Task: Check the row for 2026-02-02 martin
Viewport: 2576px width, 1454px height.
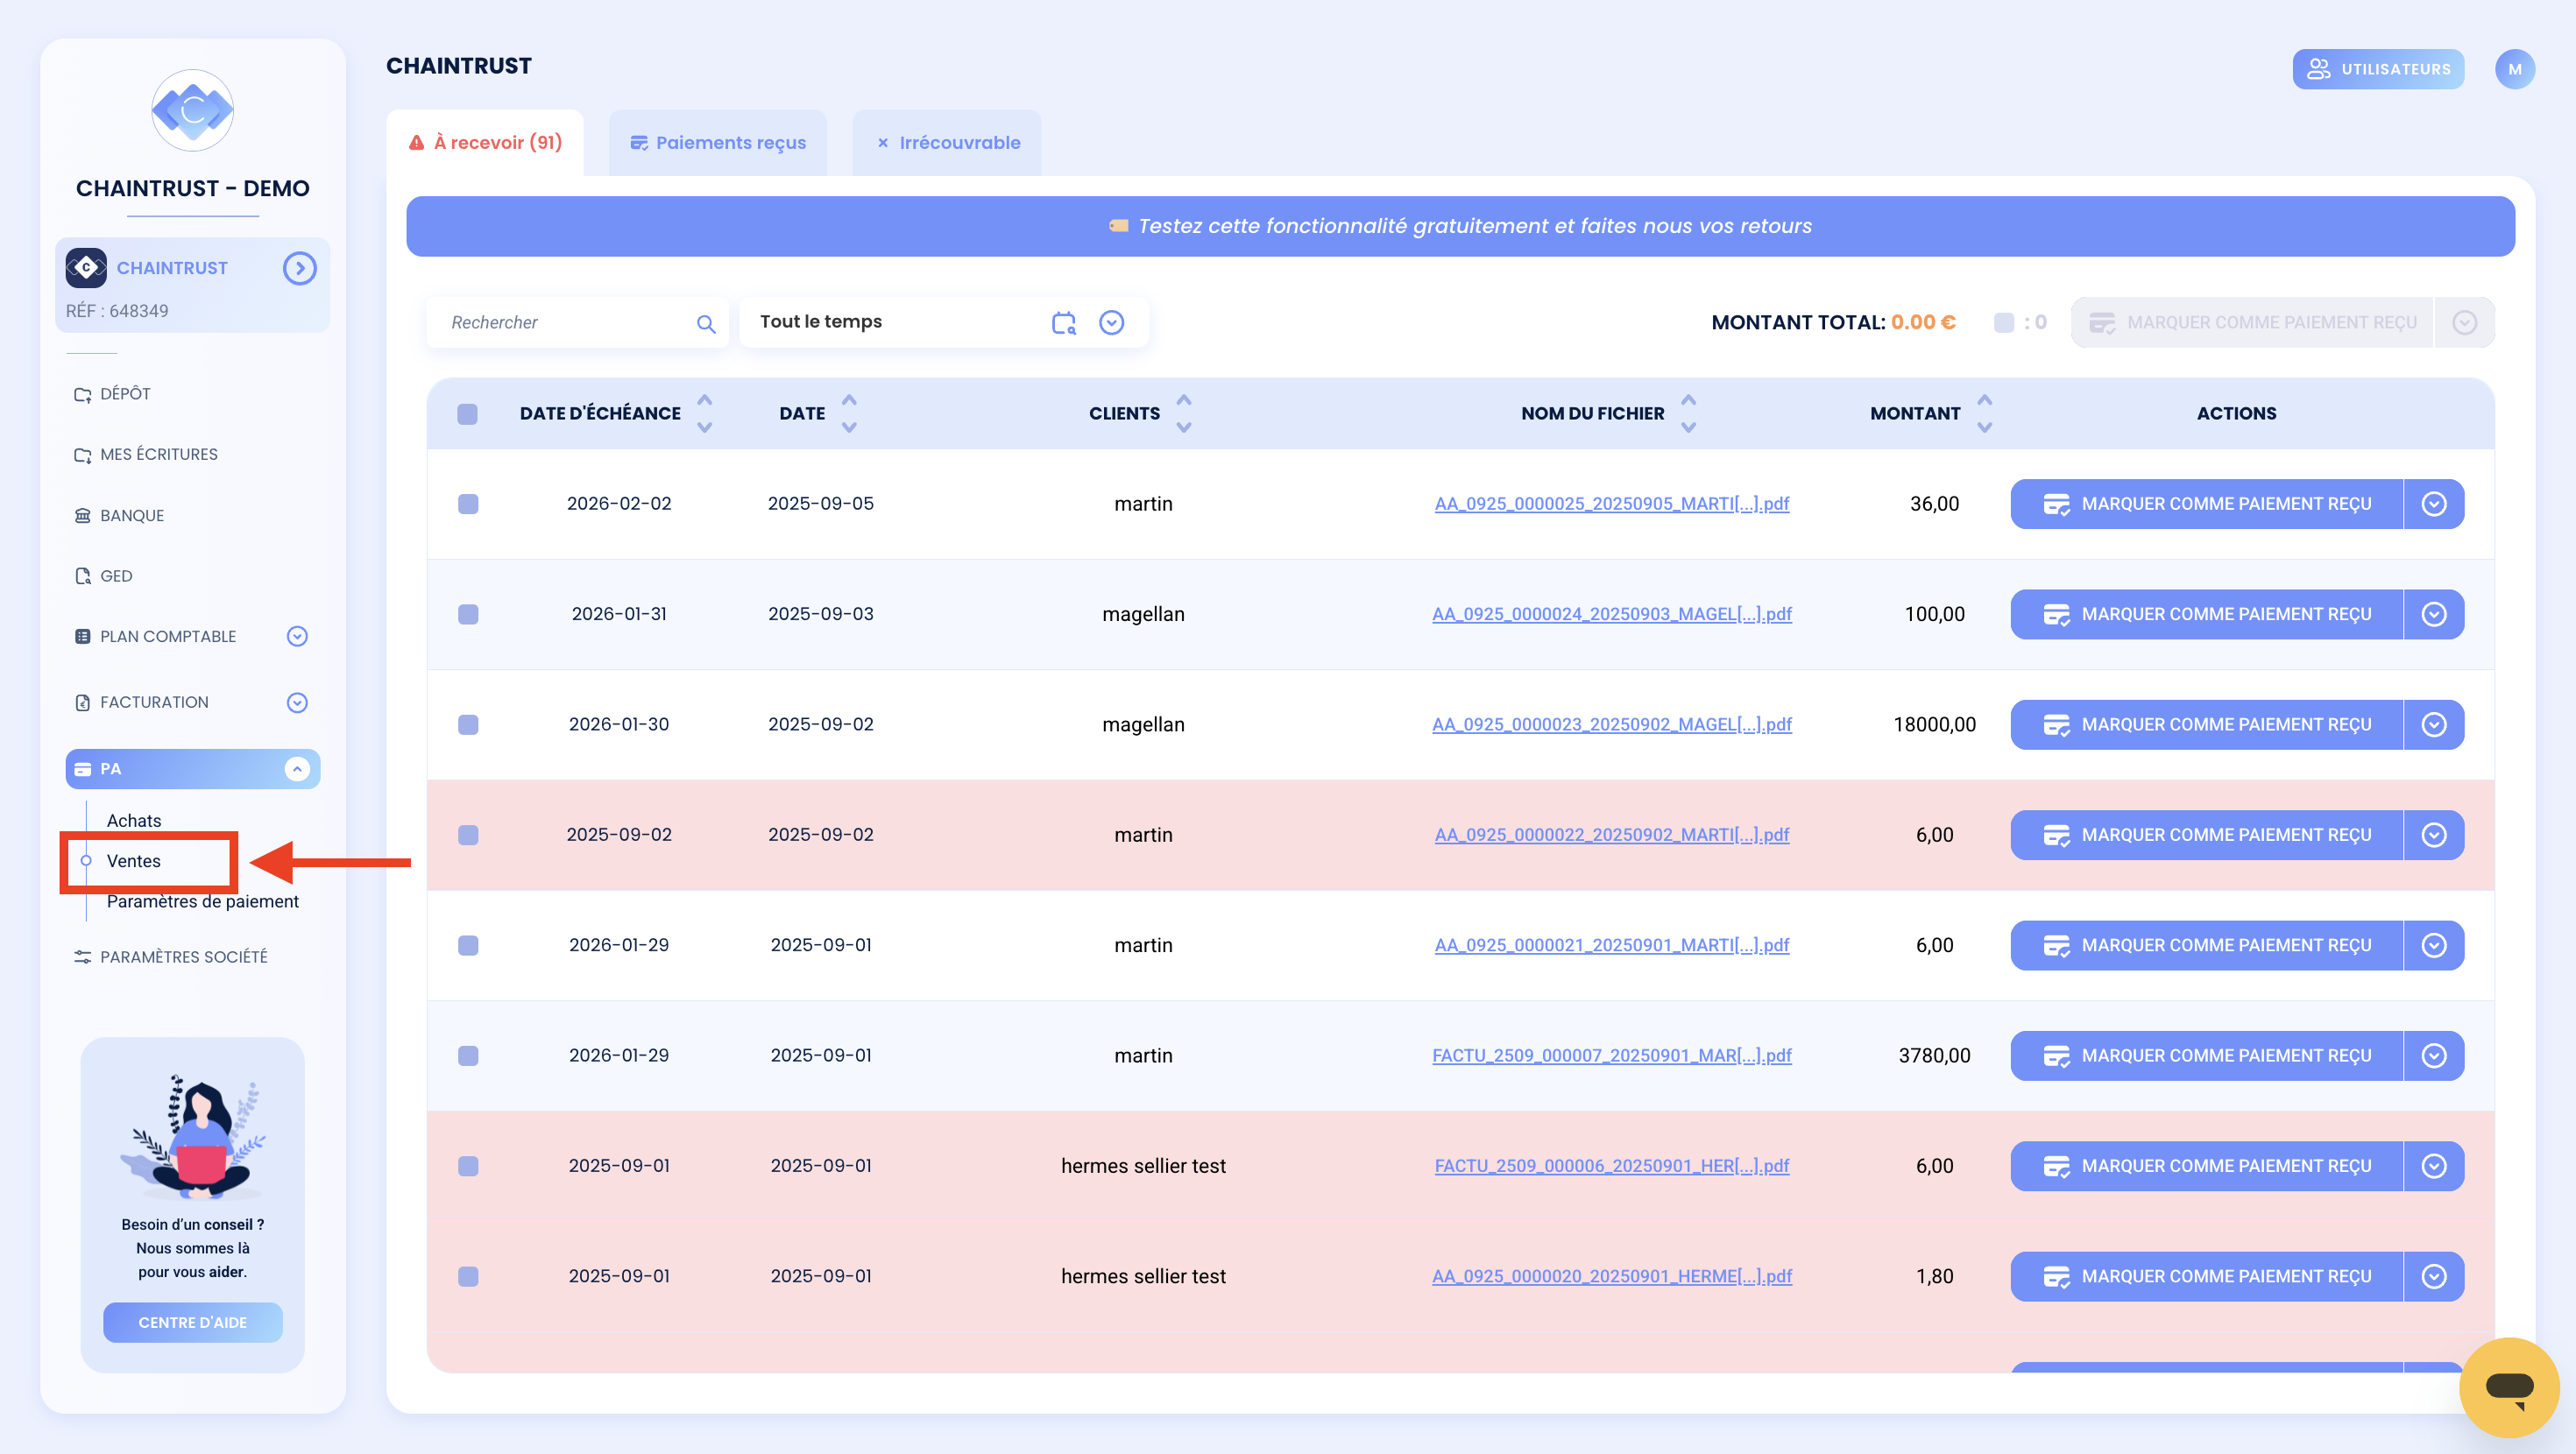Action: (468, 504)
